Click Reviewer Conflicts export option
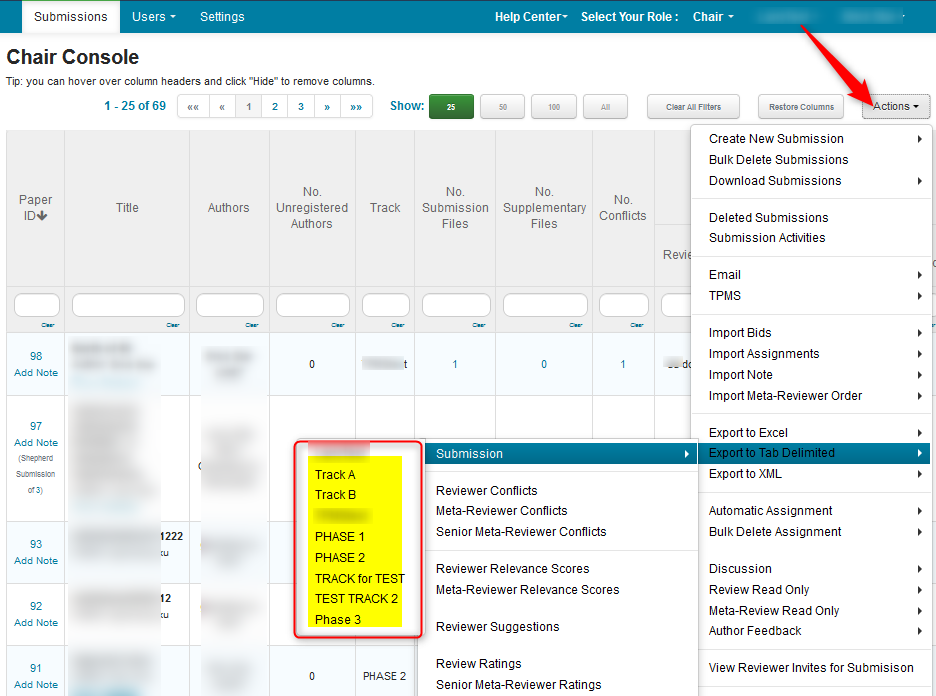The width and height of the screenshot is (936, 696). (x=486, y=491)
